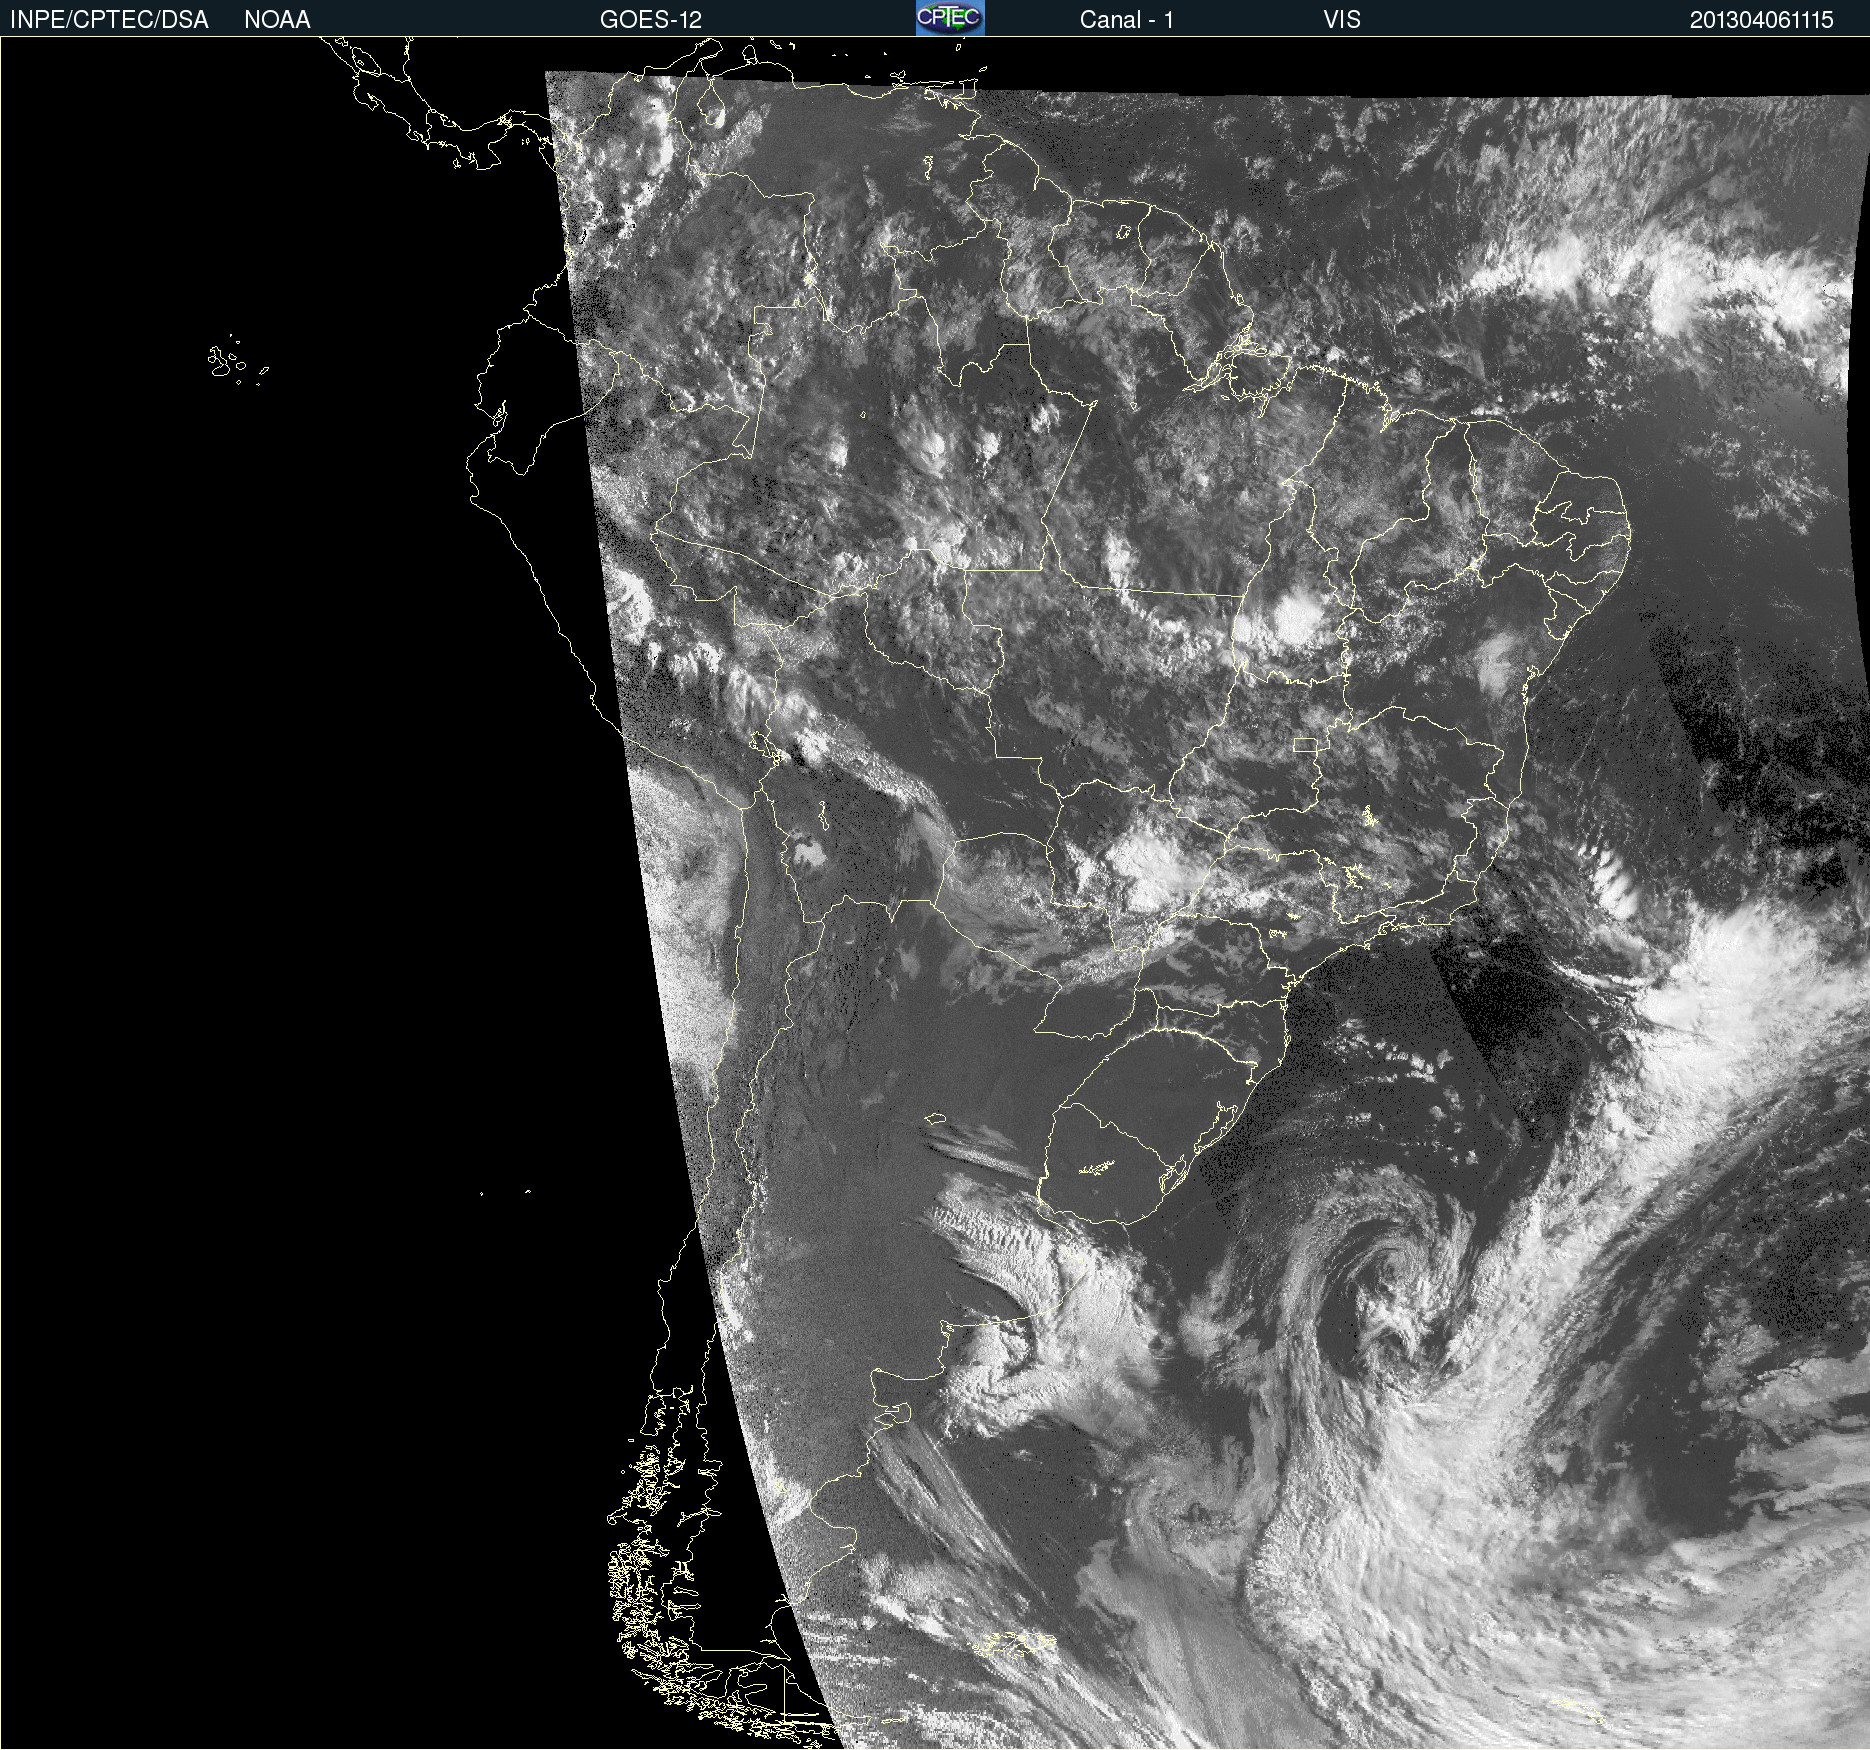Click the CPTEC logo in the header
Viewport: 1870px width, 1750px height.
[950, 18]
